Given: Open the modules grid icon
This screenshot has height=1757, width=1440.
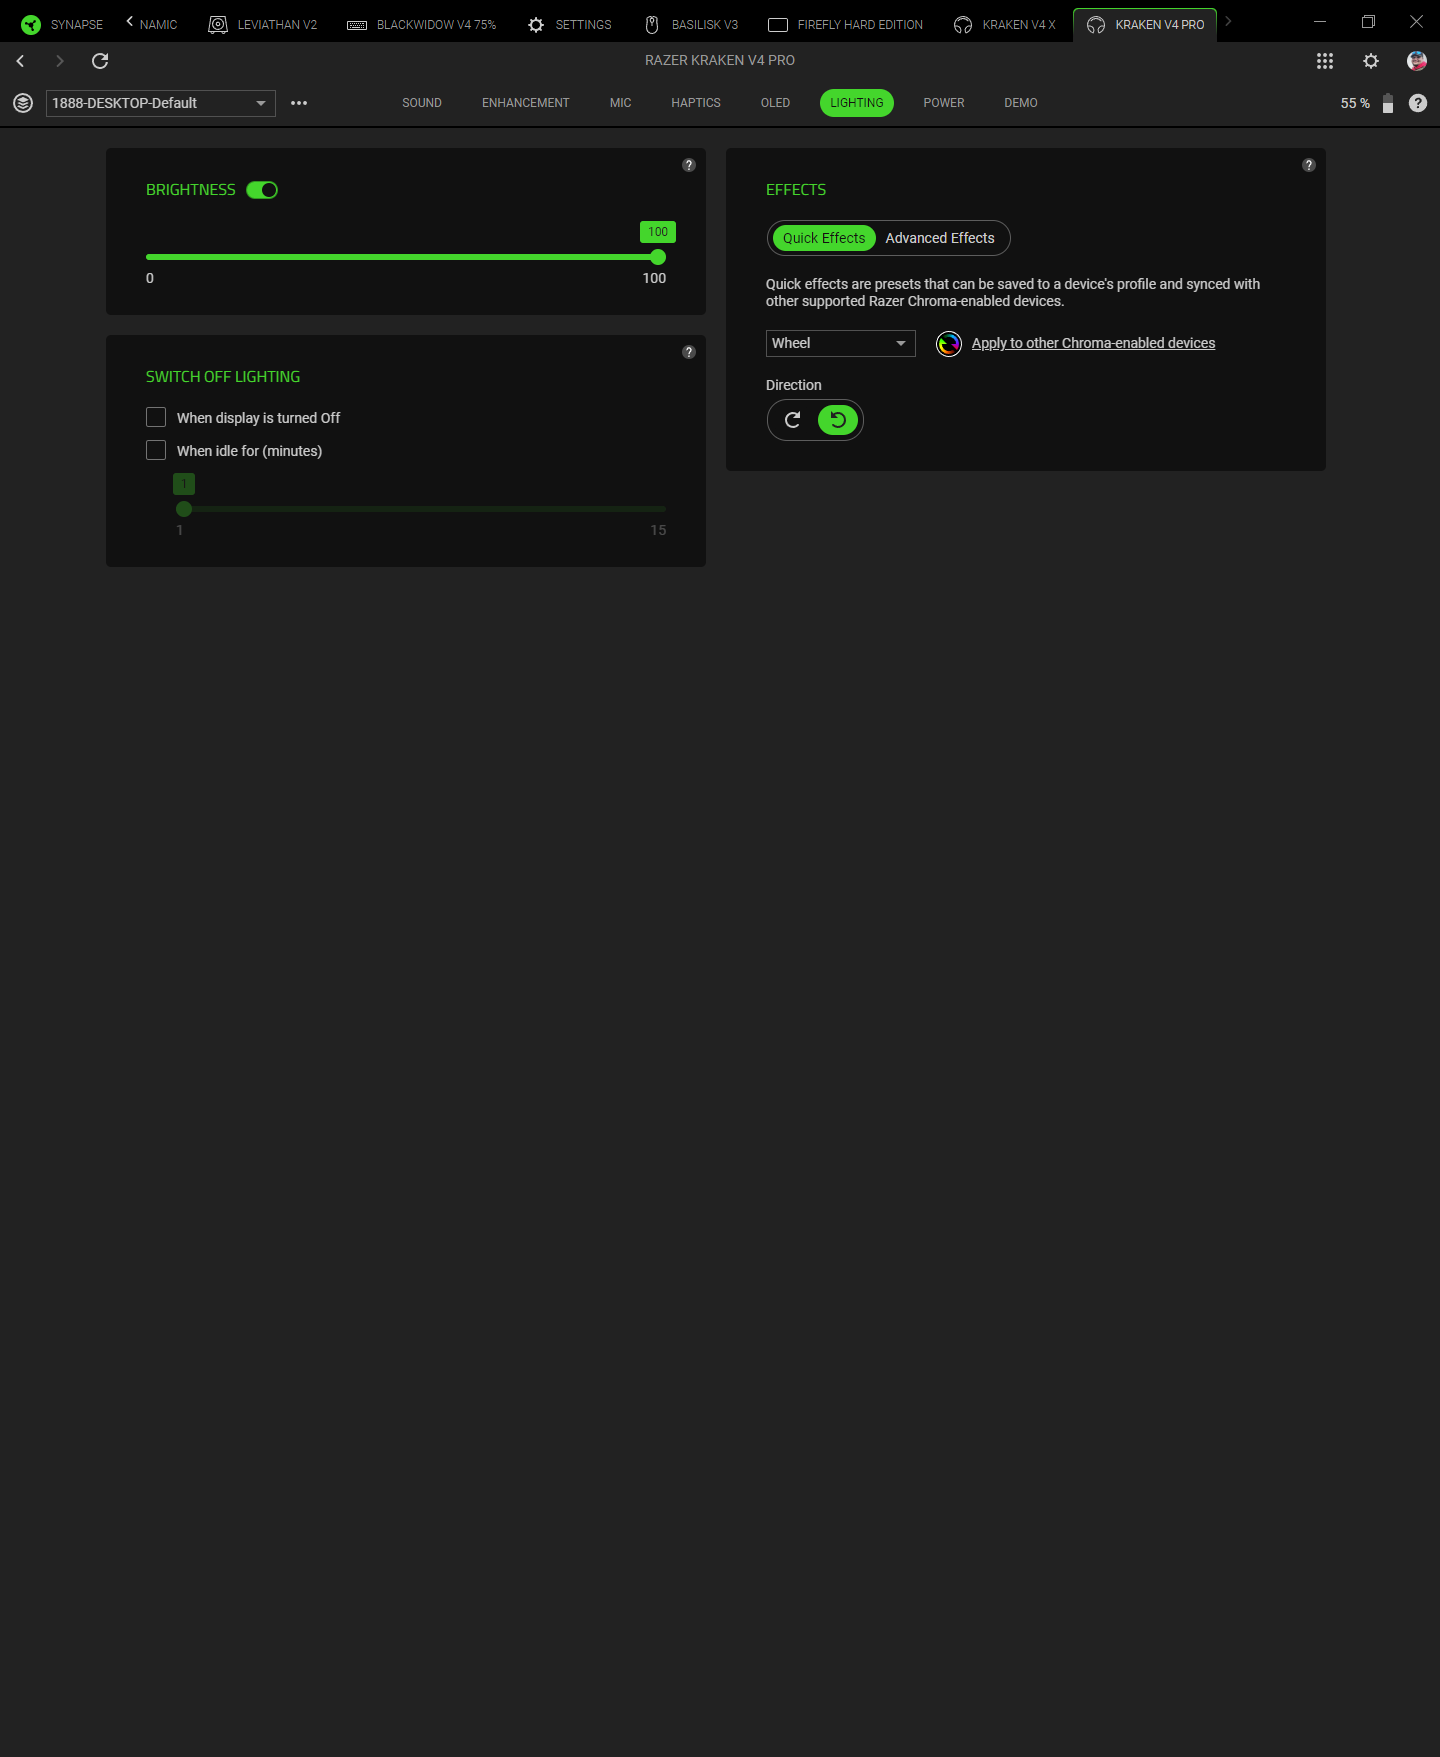Looking at the screenshot, I should coord(1325,61).
